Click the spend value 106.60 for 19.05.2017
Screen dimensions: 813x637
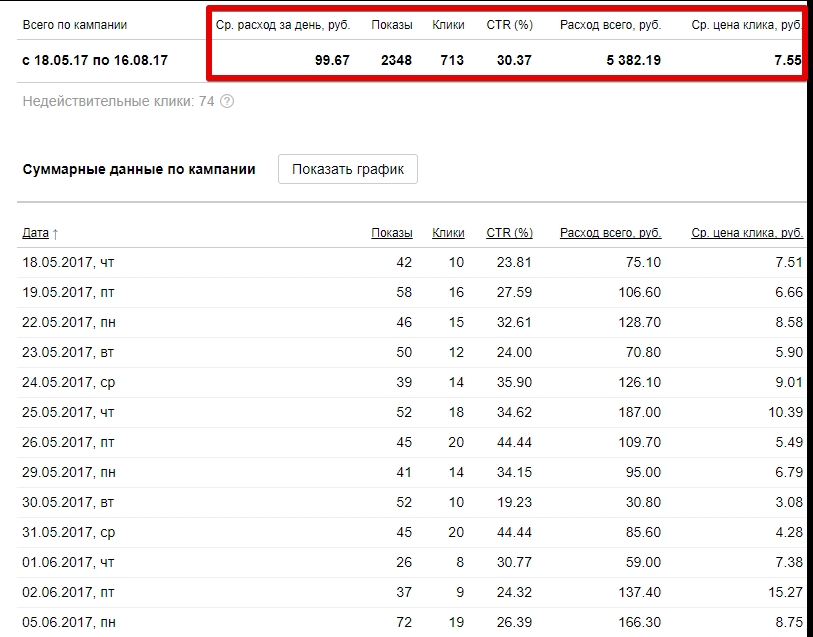point(640,292)
